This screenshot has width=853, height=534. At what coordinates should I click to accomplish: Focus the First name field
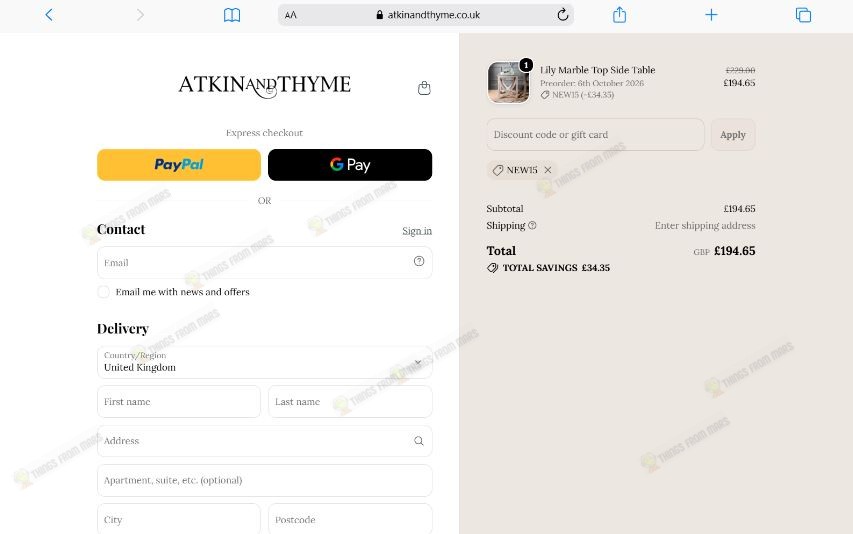[x=179, y=402]
